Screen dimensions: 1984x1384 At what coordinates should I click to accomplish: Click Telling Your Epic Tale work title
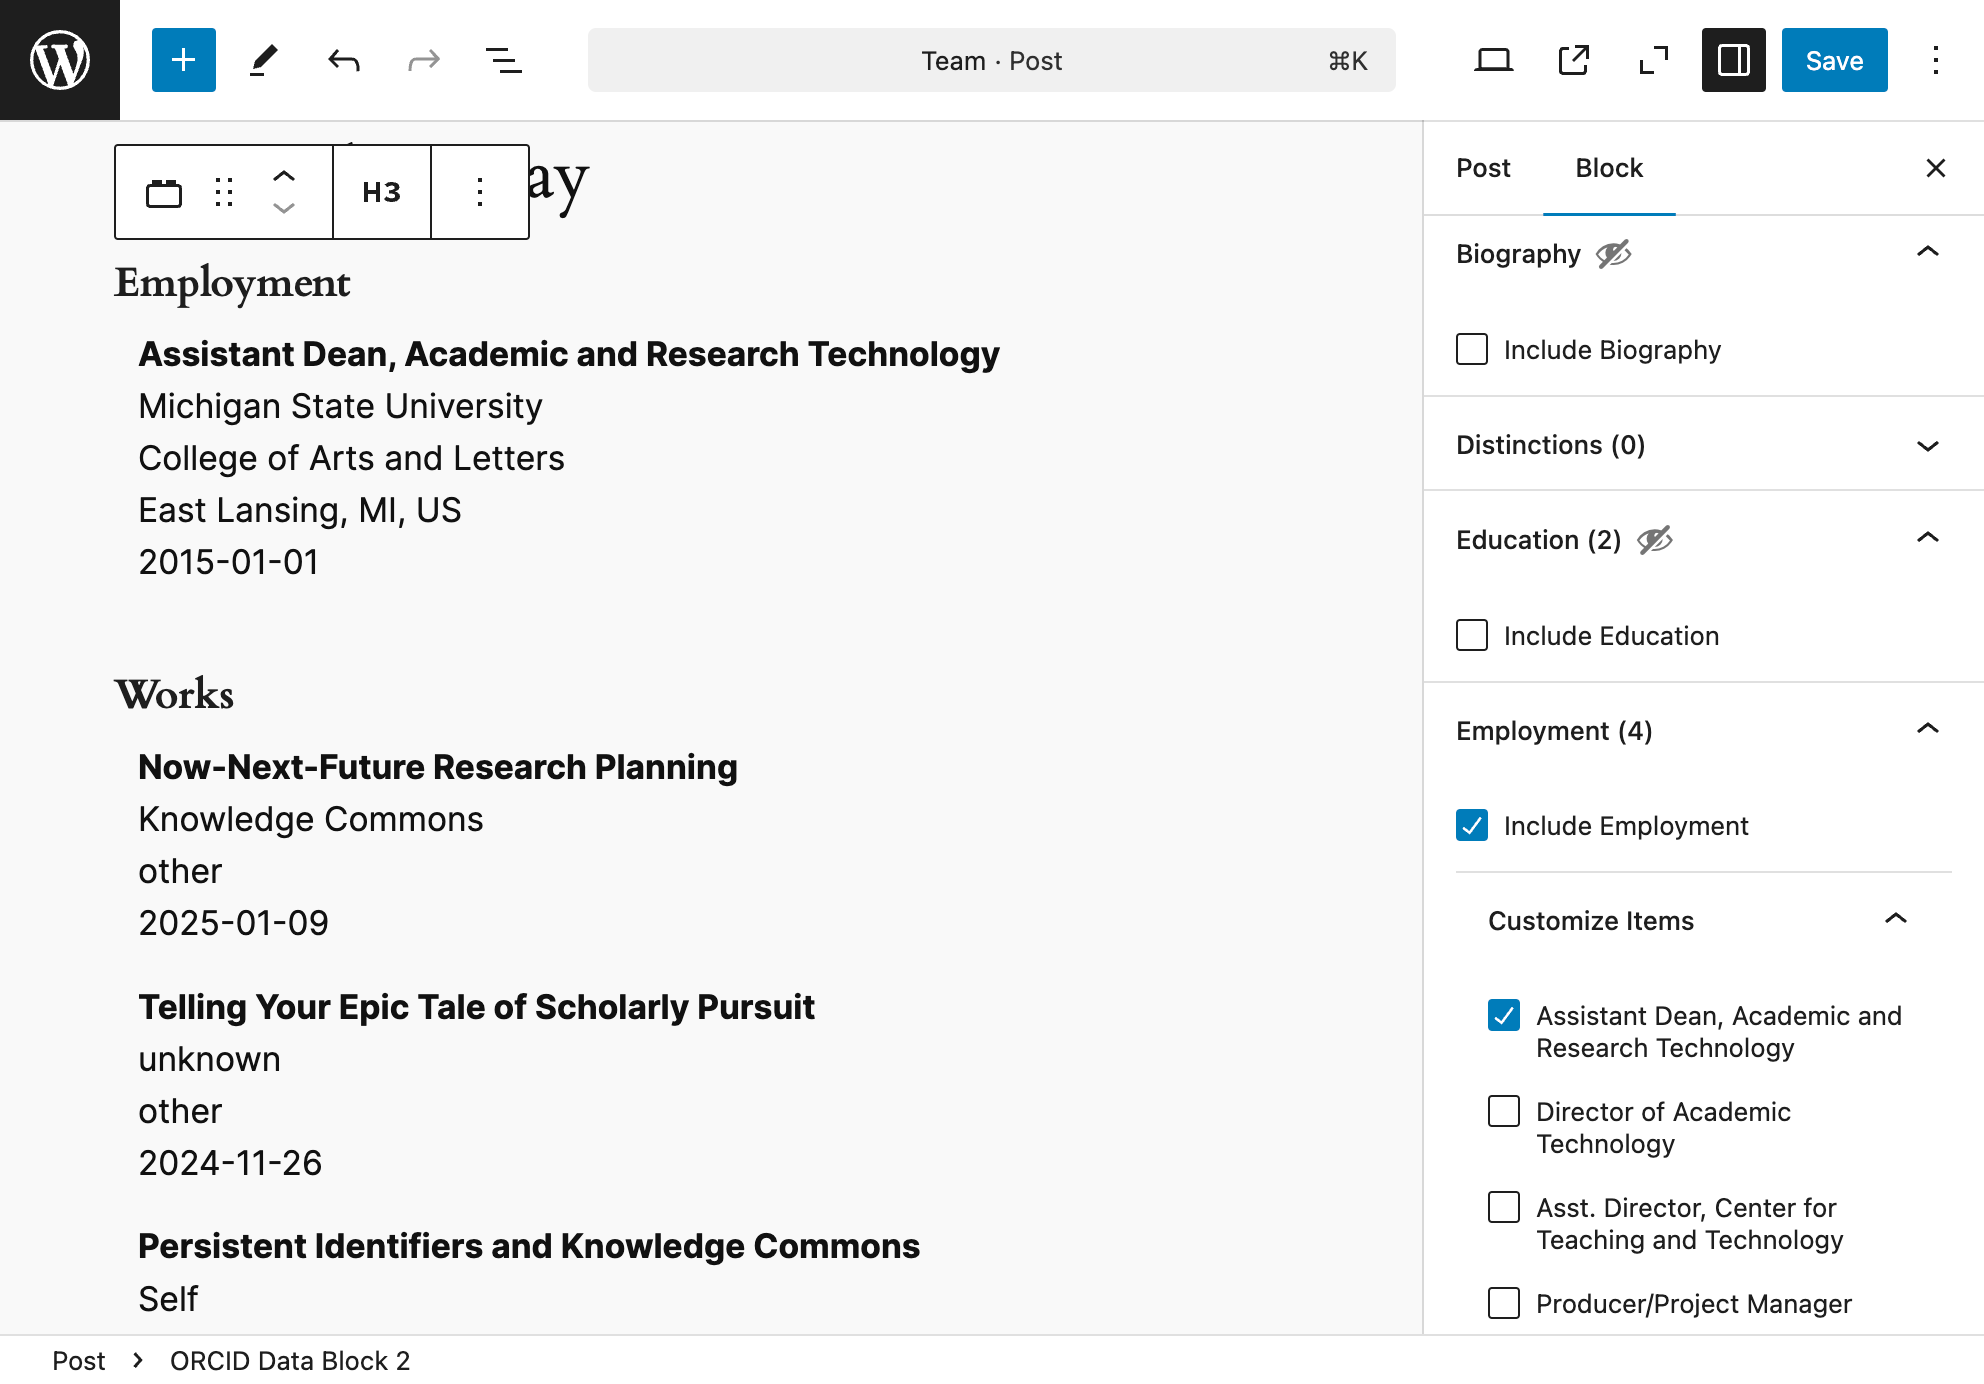pos(476,1007)
